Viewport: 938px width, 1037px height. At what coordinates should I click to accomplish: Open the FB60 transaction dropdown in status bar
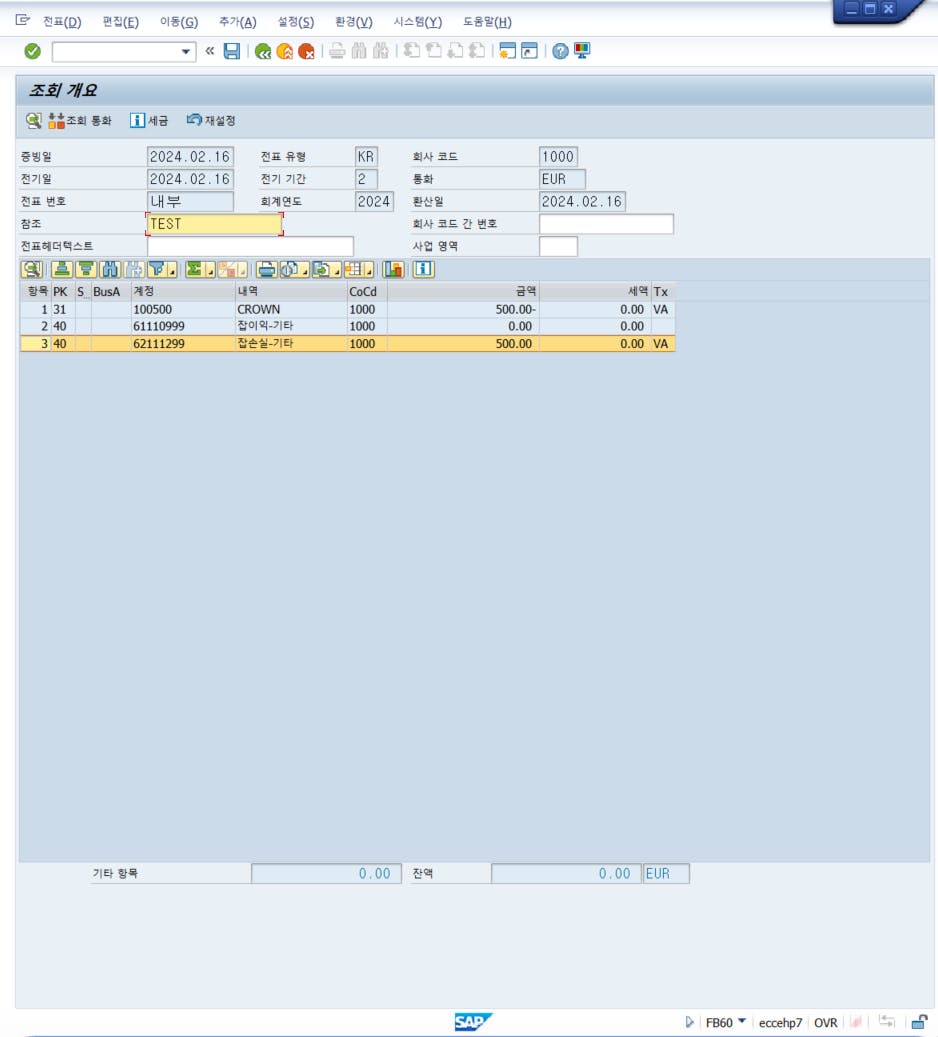click(742, 1021)
